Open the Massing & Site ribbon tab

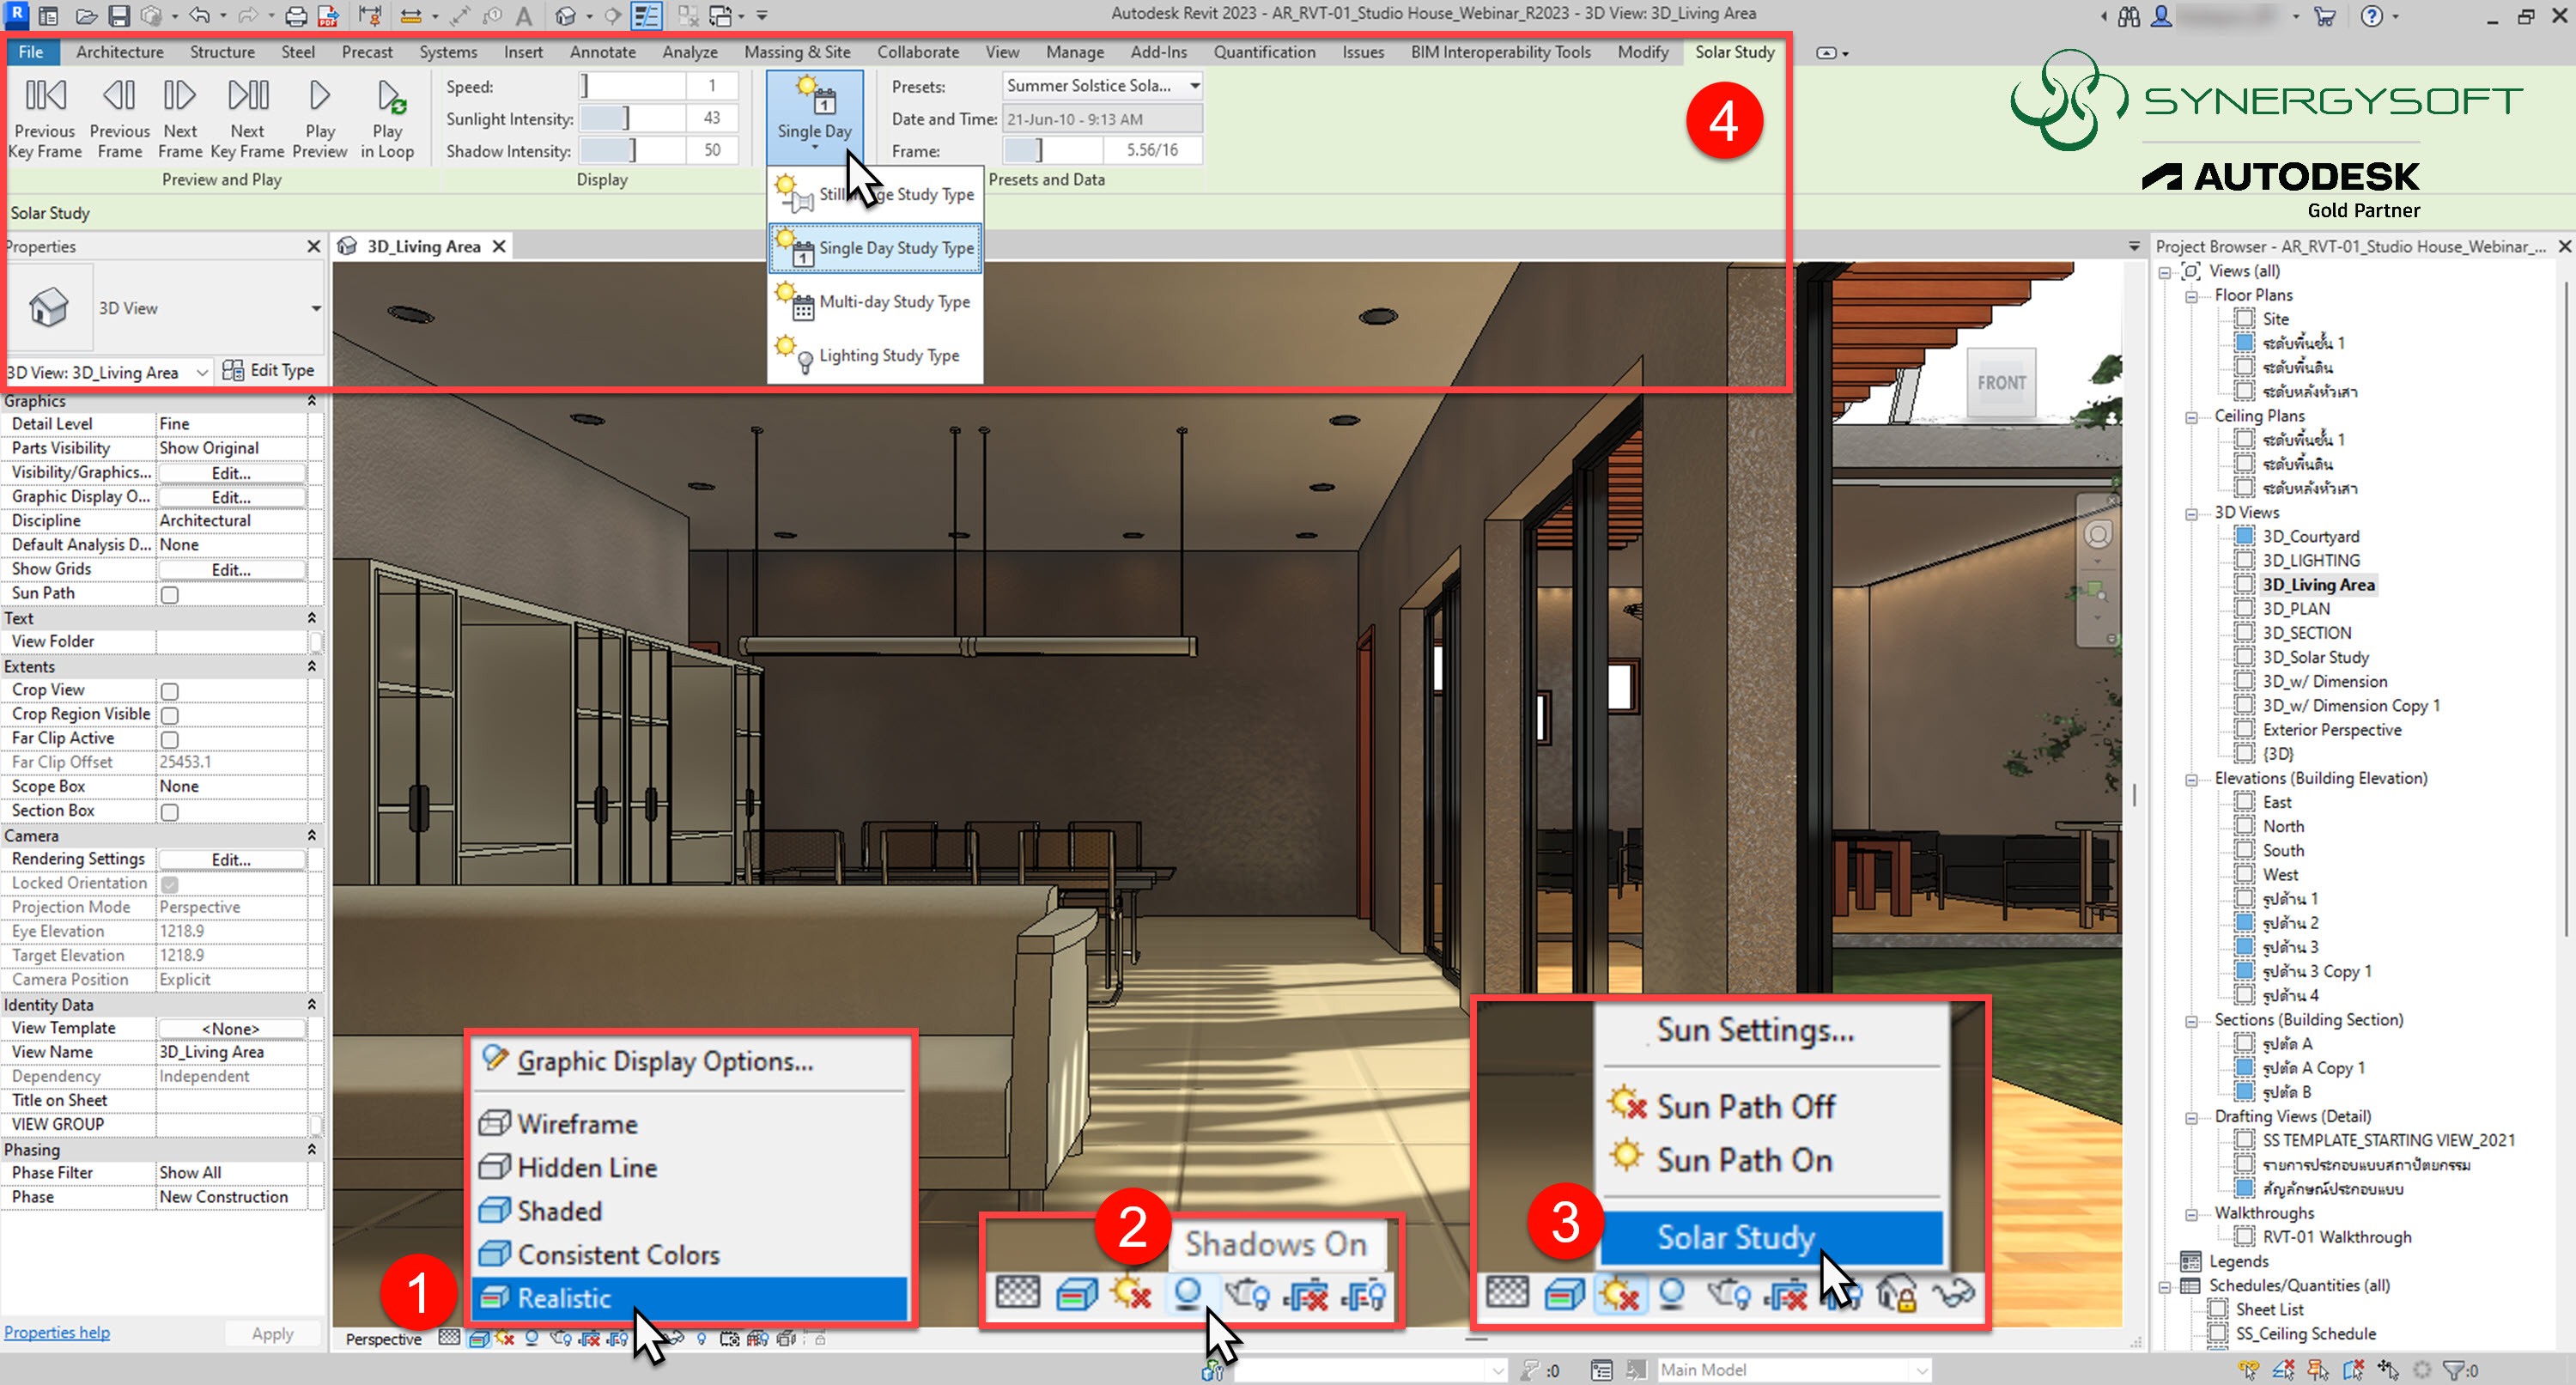coord(796,52)
